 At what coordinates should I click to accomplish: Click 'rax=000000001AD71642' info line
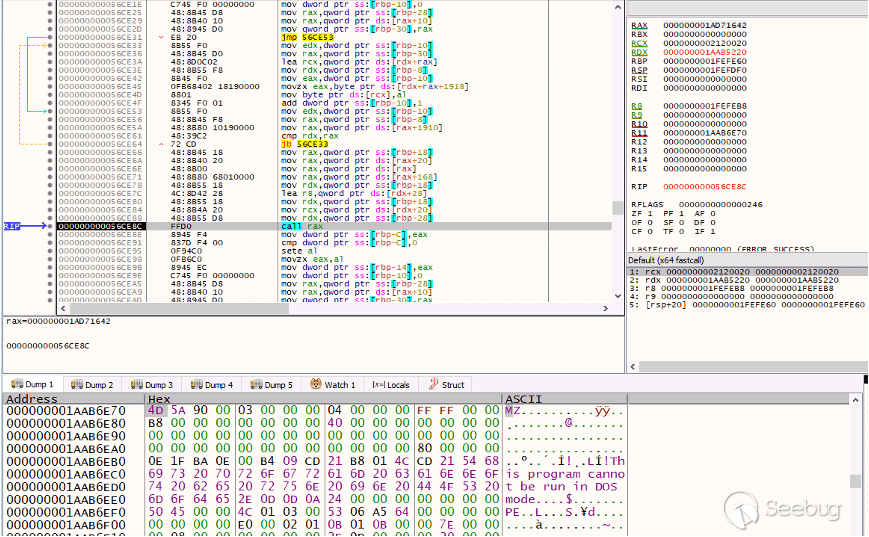pyautogui.click(x=58, y=321)
